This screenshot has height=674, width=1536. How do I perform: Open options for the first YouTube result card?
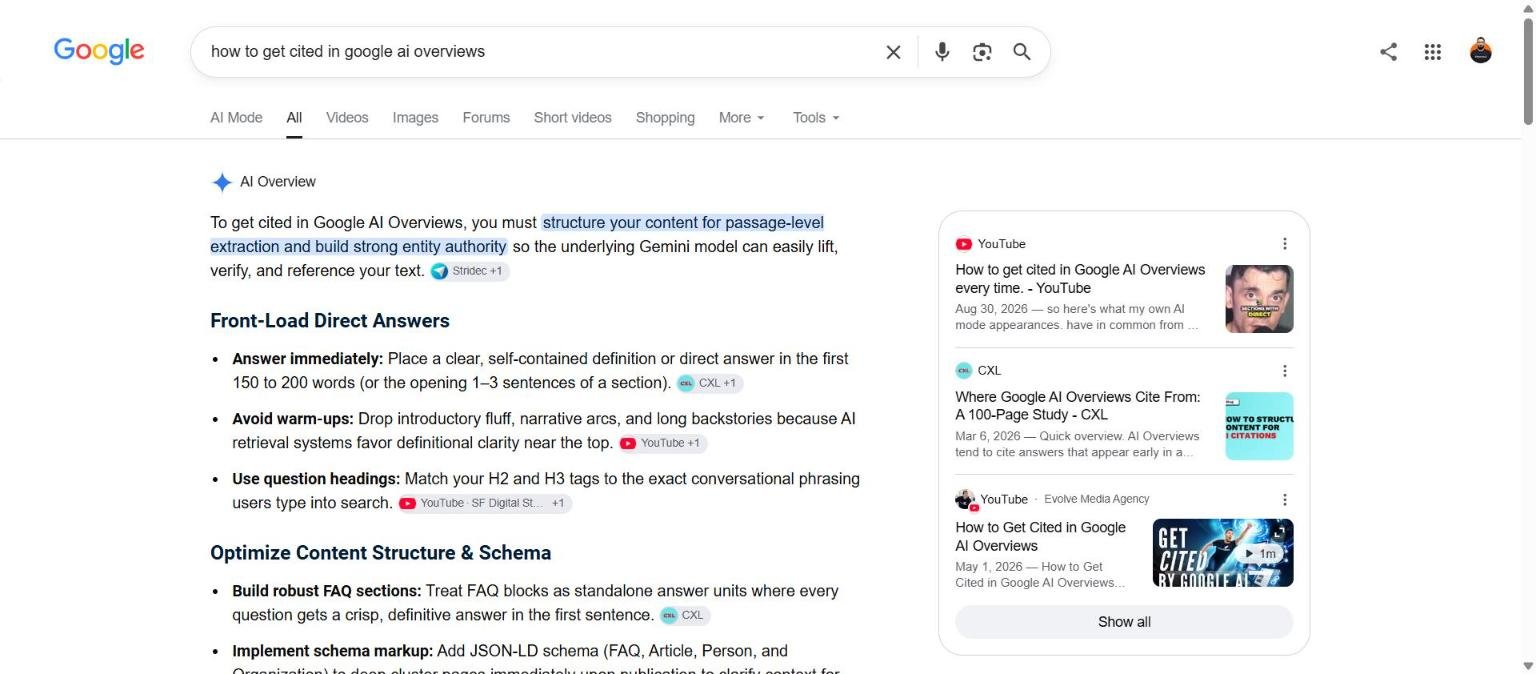pos(1285,244)
